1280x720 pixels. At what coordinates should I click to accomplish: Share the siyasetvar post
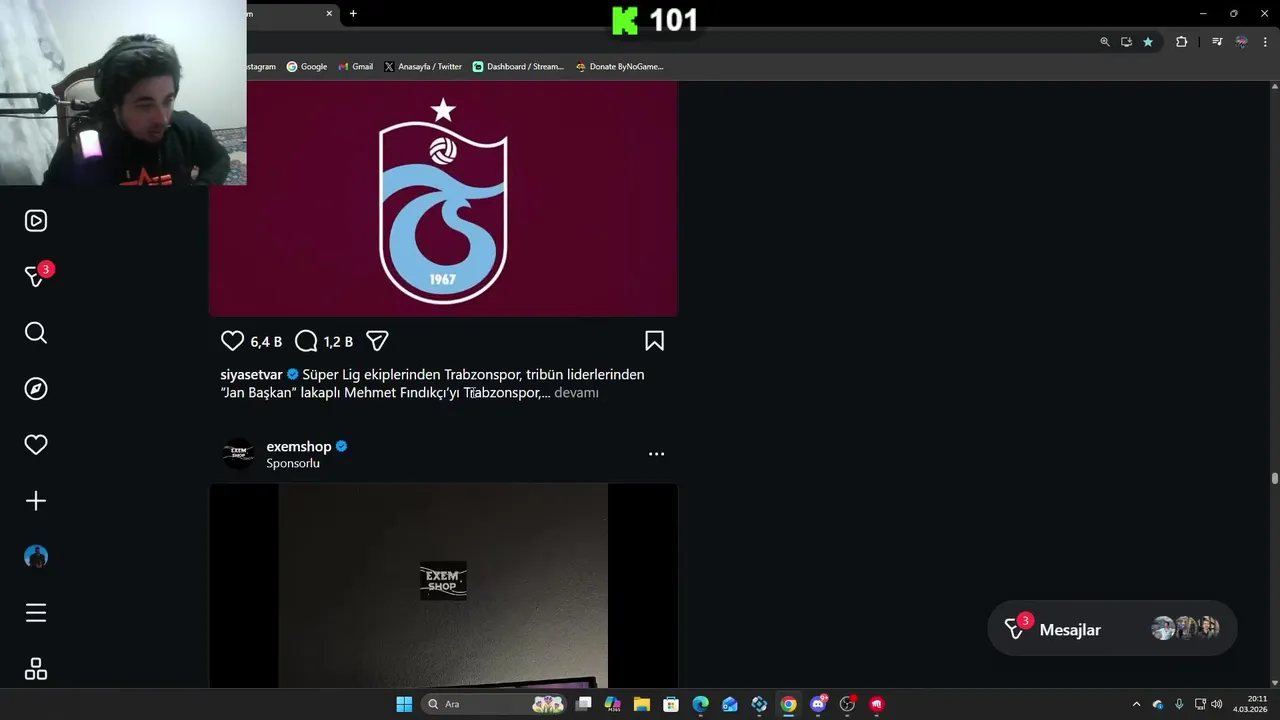(x=377, y=341)
